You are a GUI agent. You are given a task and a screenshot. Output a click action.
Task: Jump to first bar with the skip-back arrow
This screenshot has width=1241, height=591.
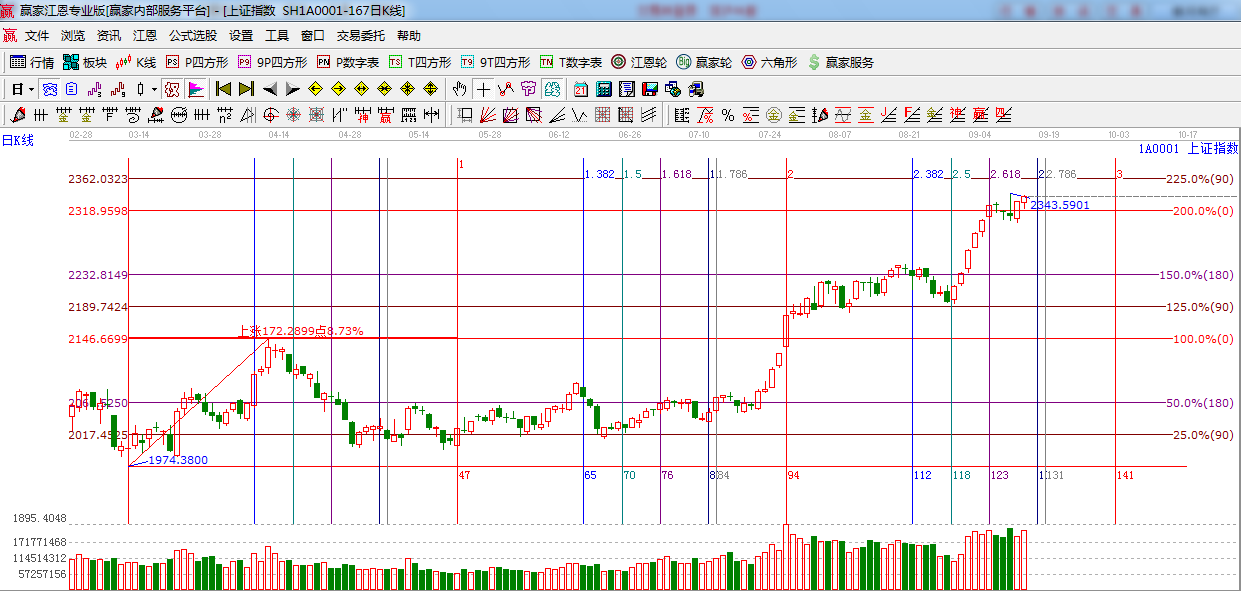pyautogui.click(x=223, y=89)
